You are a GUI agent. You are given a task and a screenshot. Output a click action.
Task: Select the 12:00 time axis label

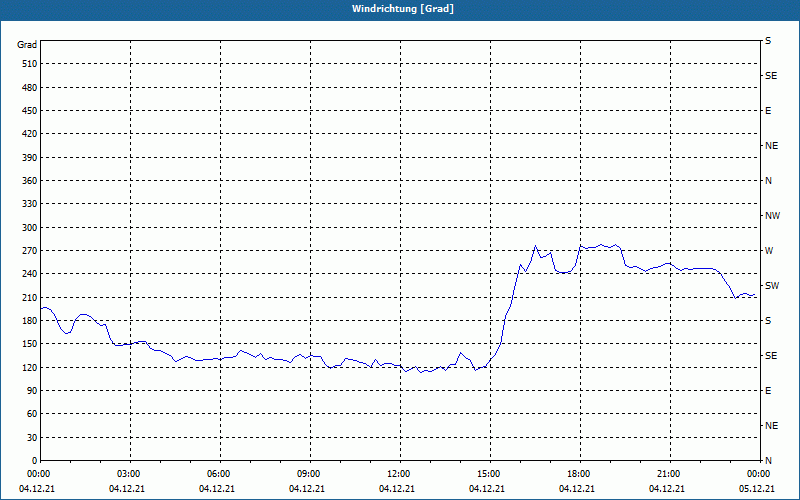click(400, 474)
